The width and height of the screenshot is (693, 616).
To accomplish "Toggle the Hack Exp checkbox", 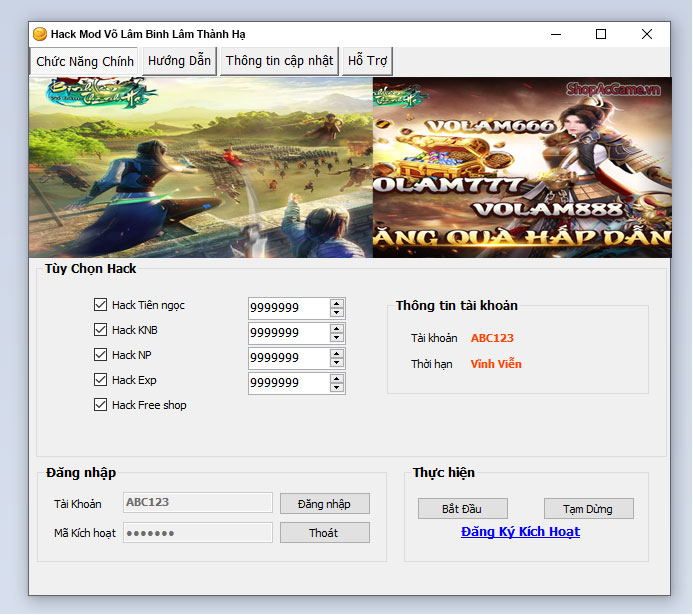I will pos(100,380).
